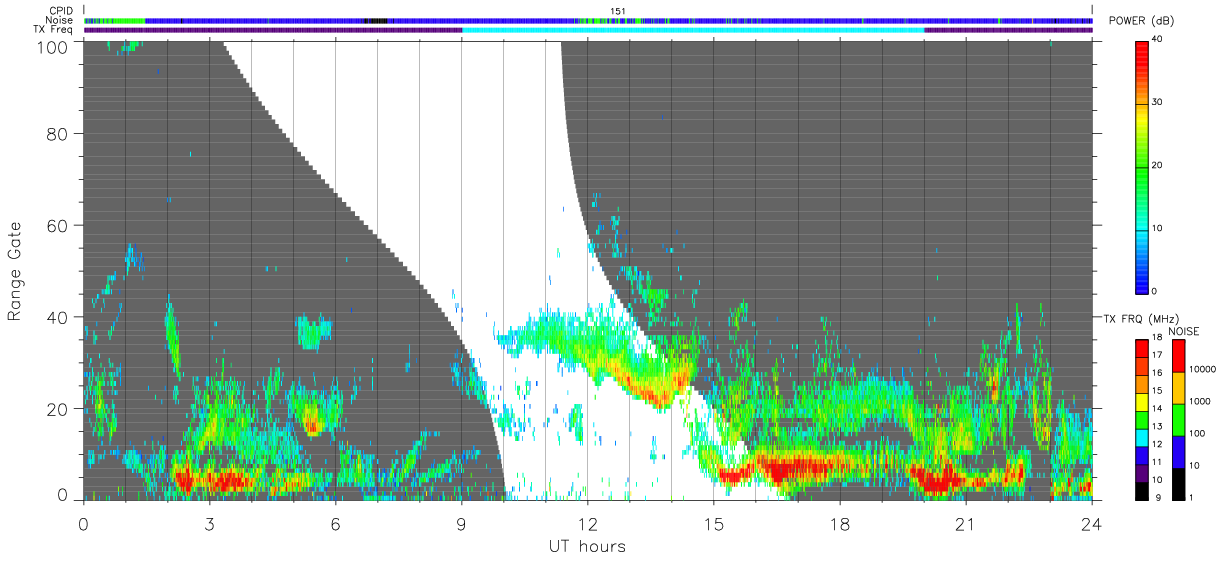The image size is (1228, 567).
Task: Click the 20 tick on the power color bar
Action: tap(1158, 166)
